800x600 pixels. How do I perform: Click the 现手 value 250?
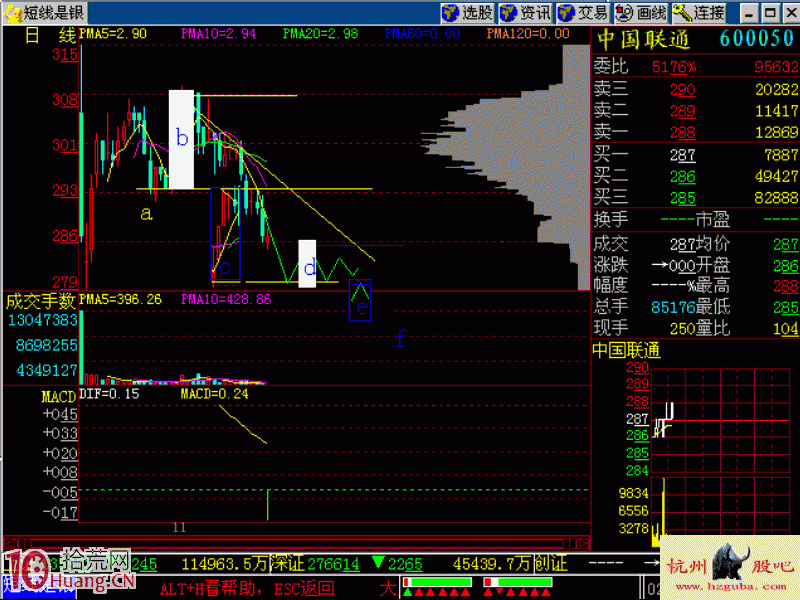click(683, 329)
